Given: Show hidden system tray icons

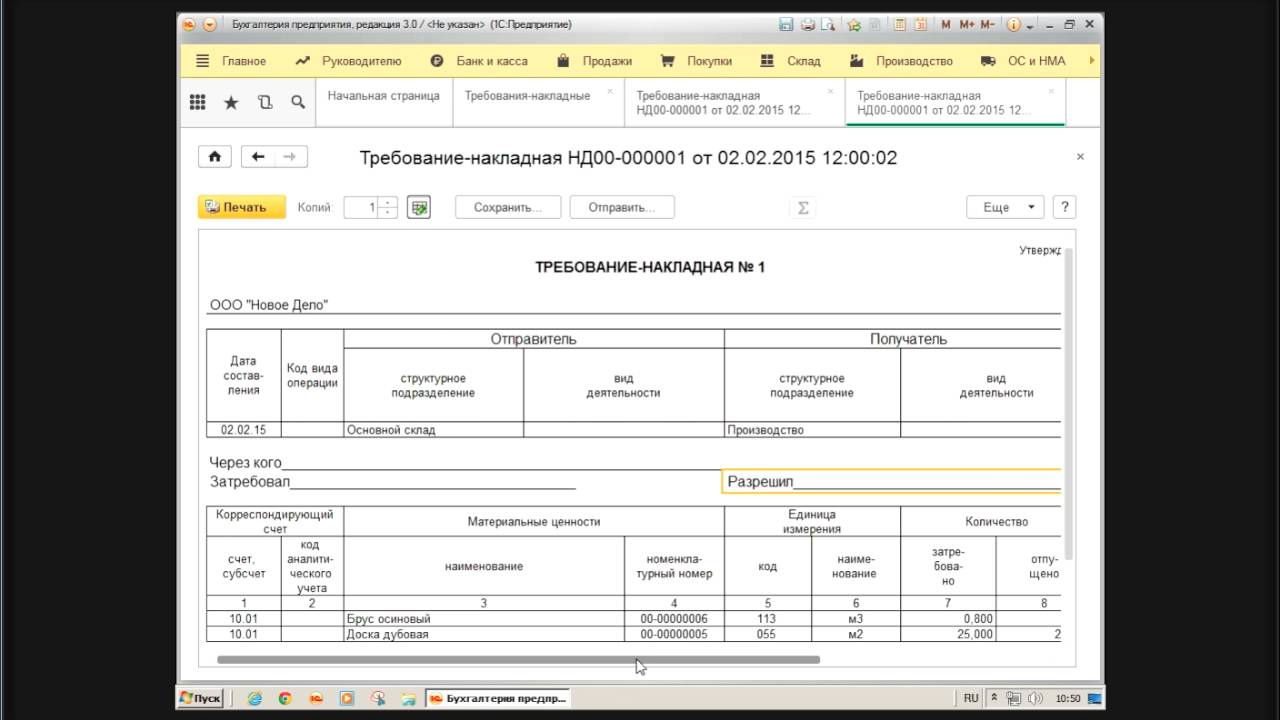Looking at the screenshot, I should (994, 698).
